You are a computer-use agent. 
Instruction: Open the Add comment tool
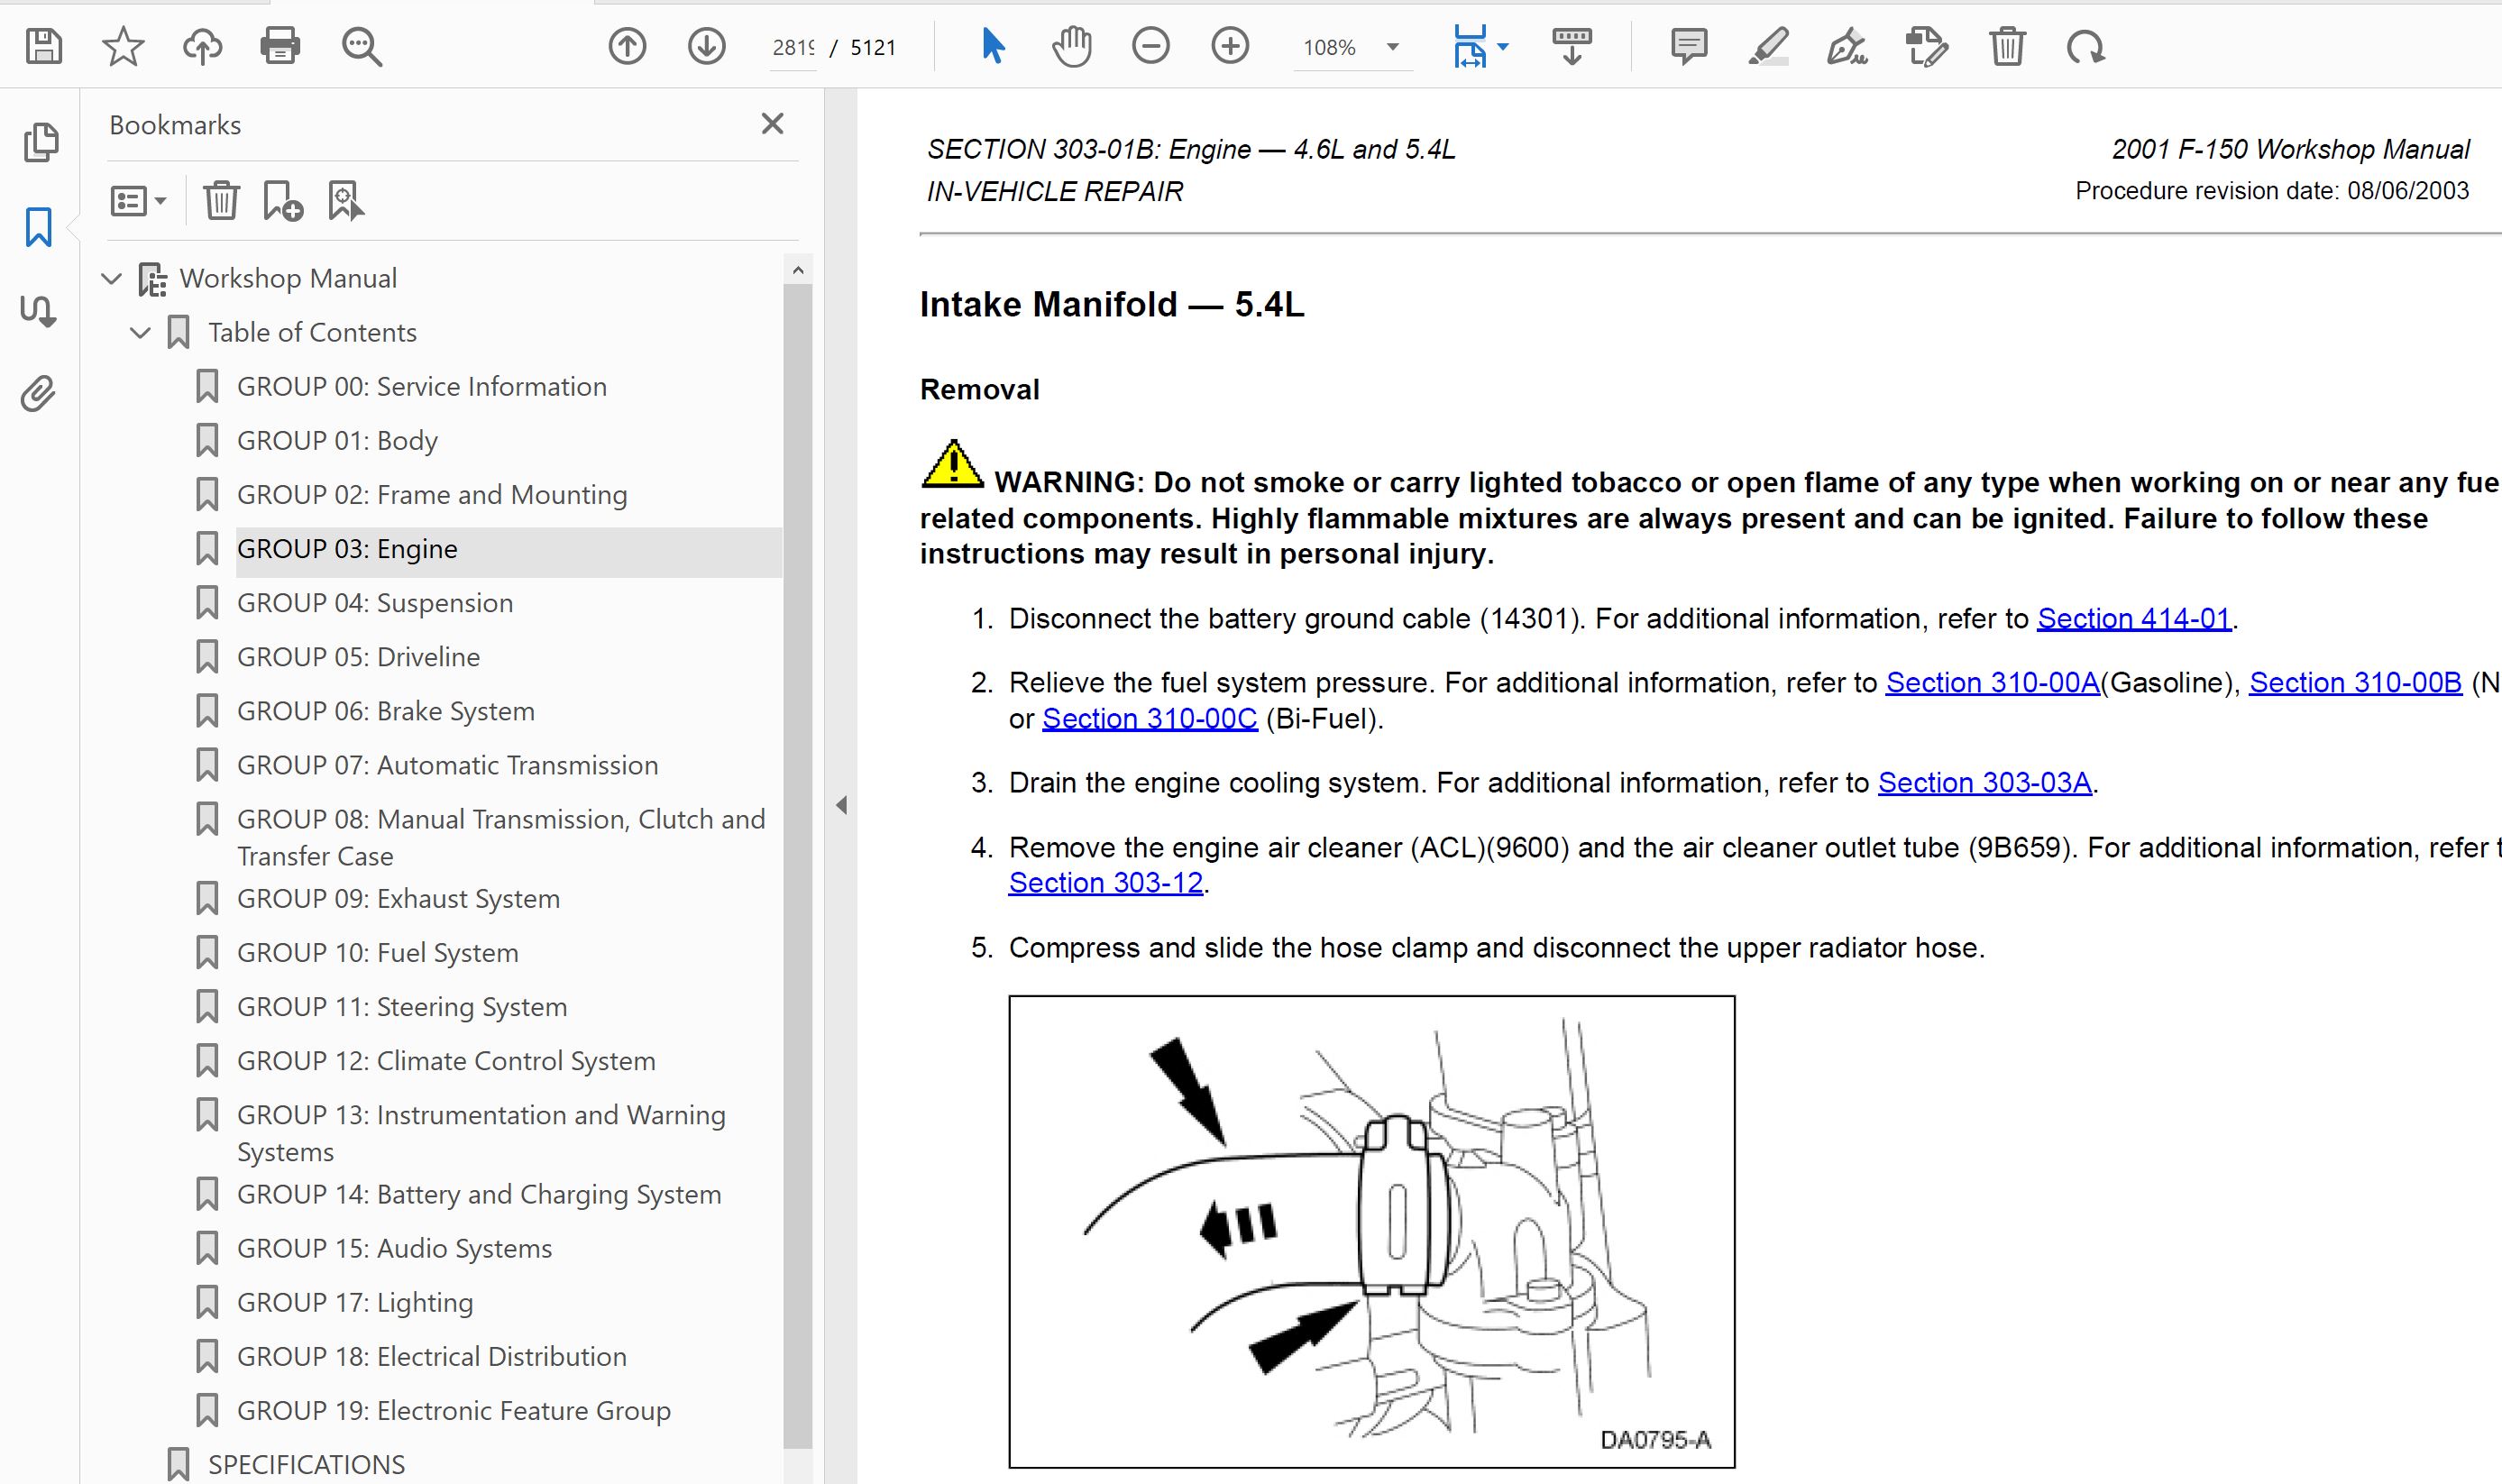coord(1688,46)
